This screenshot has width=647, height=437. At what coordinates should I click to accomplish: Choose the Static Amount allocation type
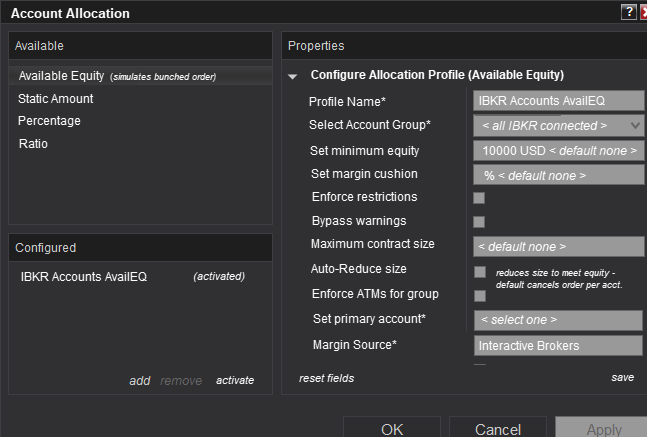pyautogui.click(x=56, y=99)
